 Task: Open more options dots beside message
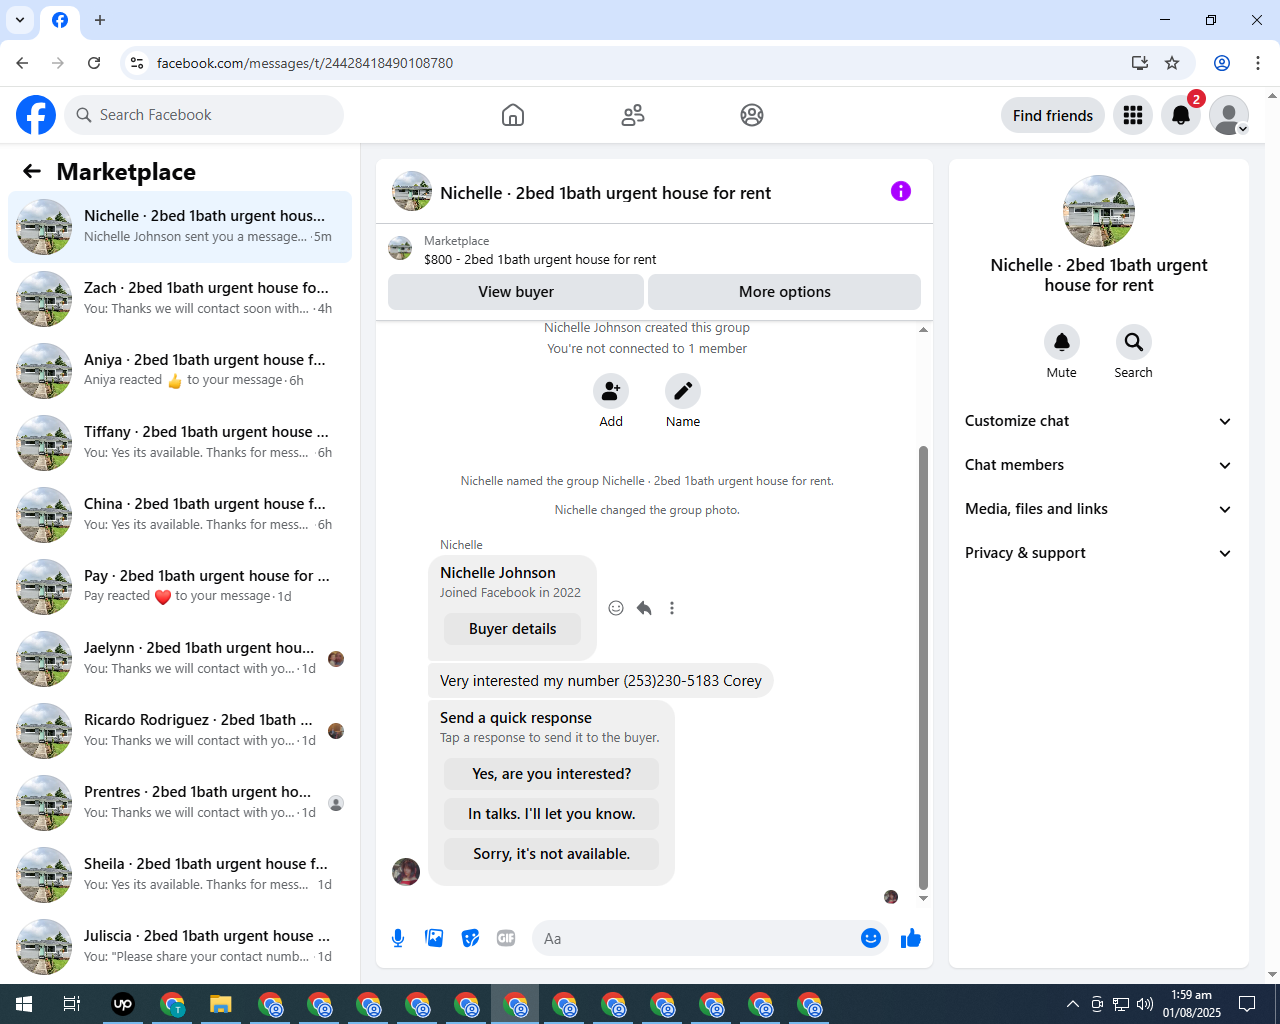coord(672,608)
